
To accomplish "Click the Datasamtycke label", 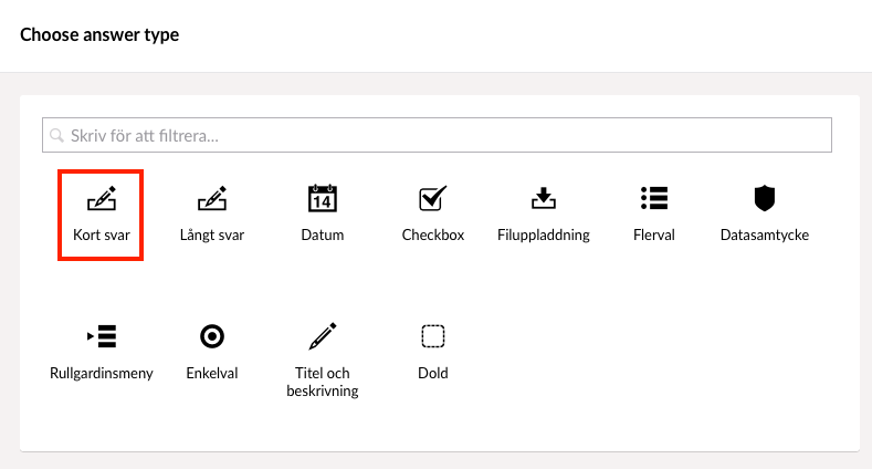I will tap(765, 235).
